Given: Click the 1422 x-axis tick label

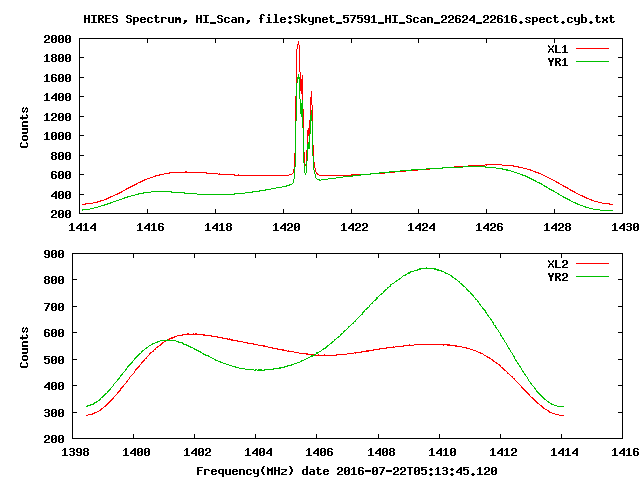Looking at the screenshot, I should [x=354, y=227].
